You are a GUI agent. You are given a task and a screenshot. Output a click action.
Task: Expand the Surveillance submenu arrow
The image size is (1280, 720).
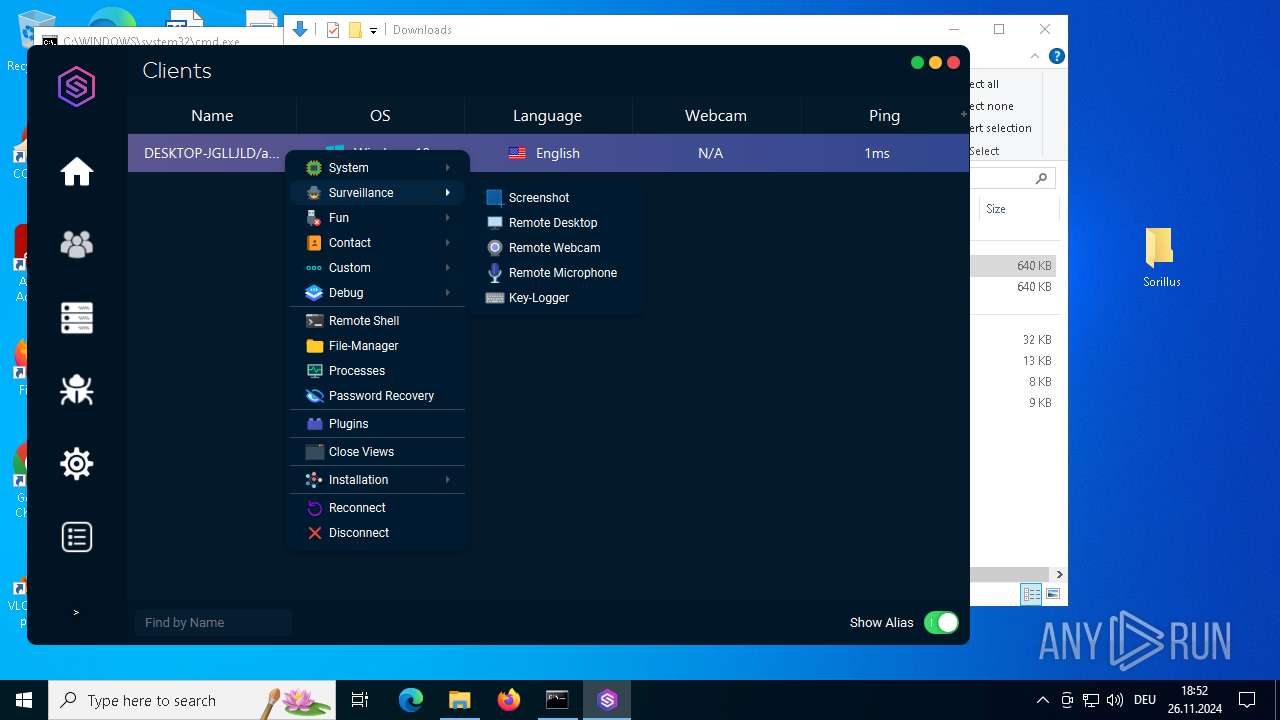[x=448, y=193]
